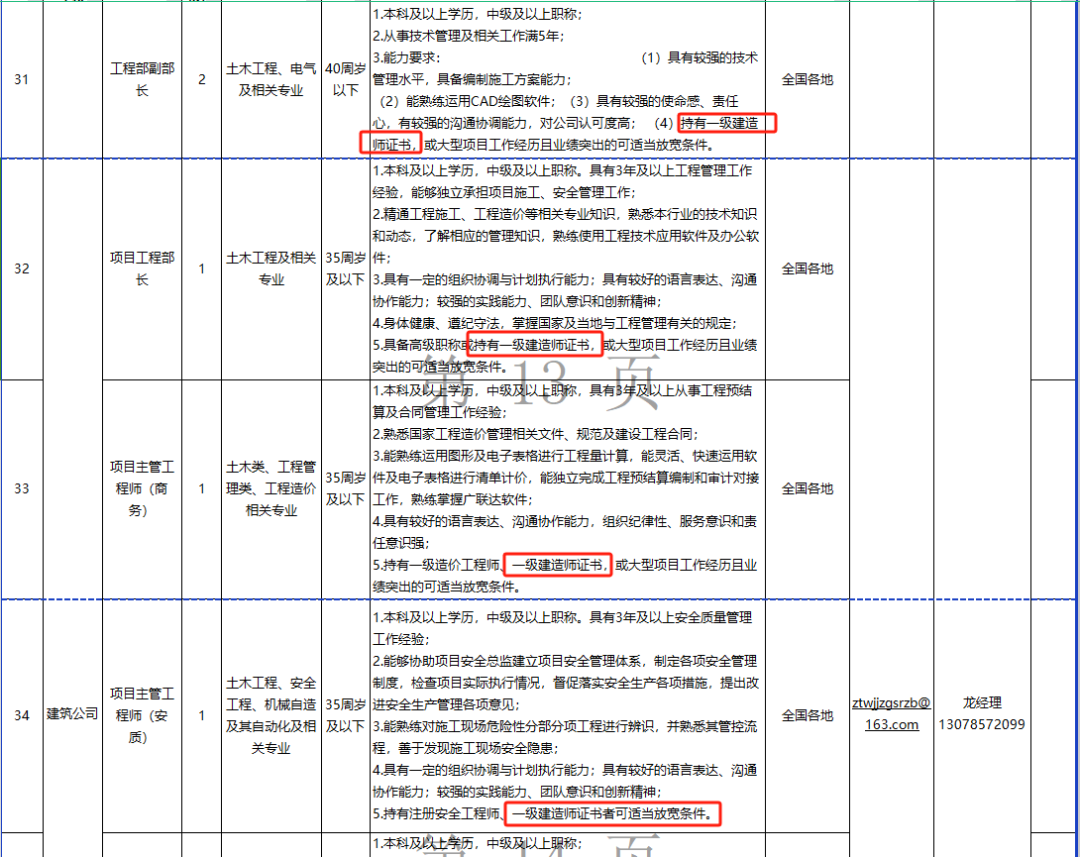Image resolution: width=1080 pixels, height=857 pixels.
Task: Click the 土木工程及相关专业 requirement cell
Action: click(270, 269)
